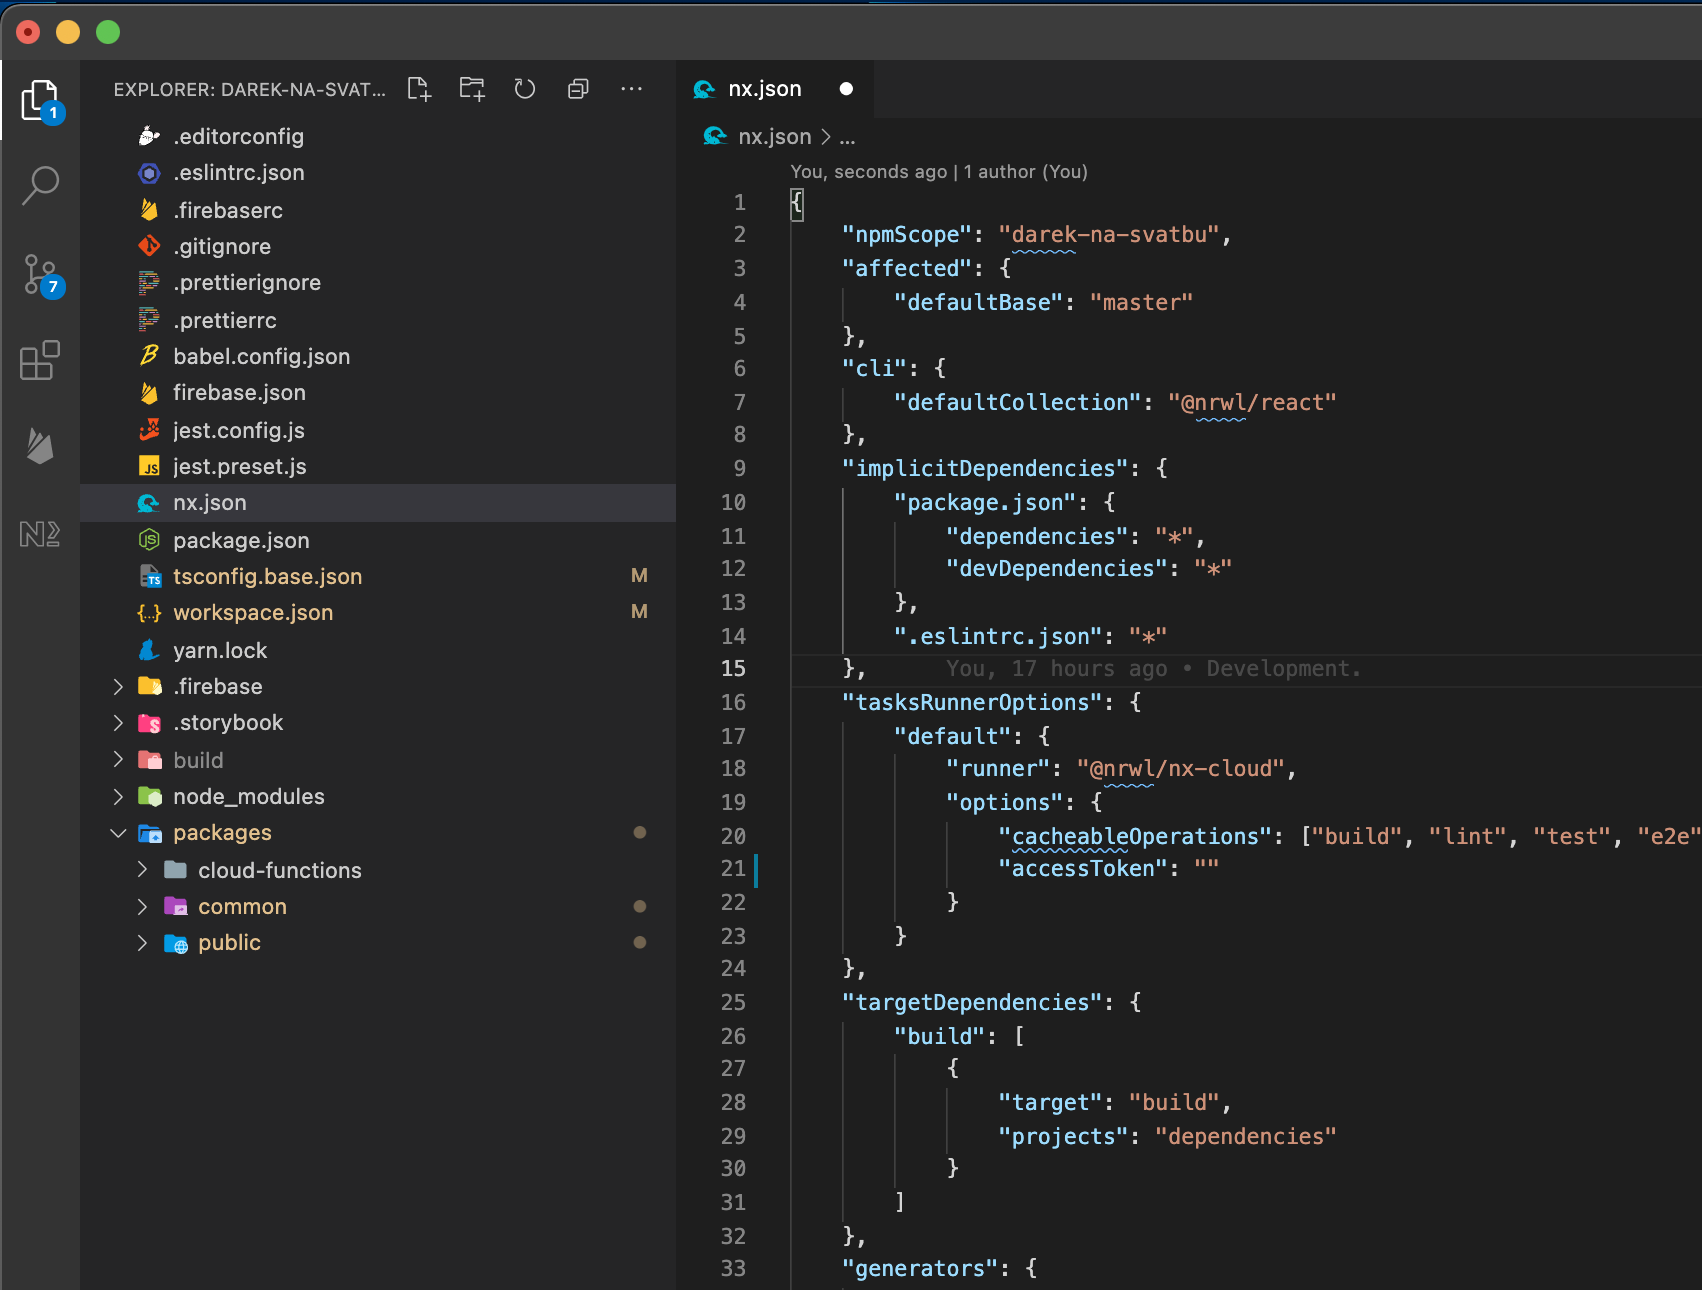Viewport: 1702px width, 1290px height.
Task: Open the Search view in activity bar
Action: (40, 185)
